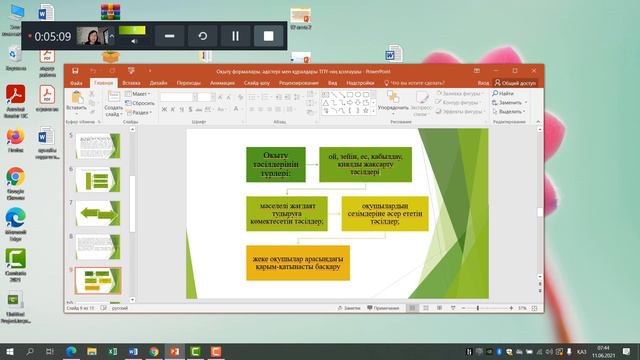Switch to the Анимация ribbon tab
The height and width of the screenshot is (360, 640).
click(222, 83)
